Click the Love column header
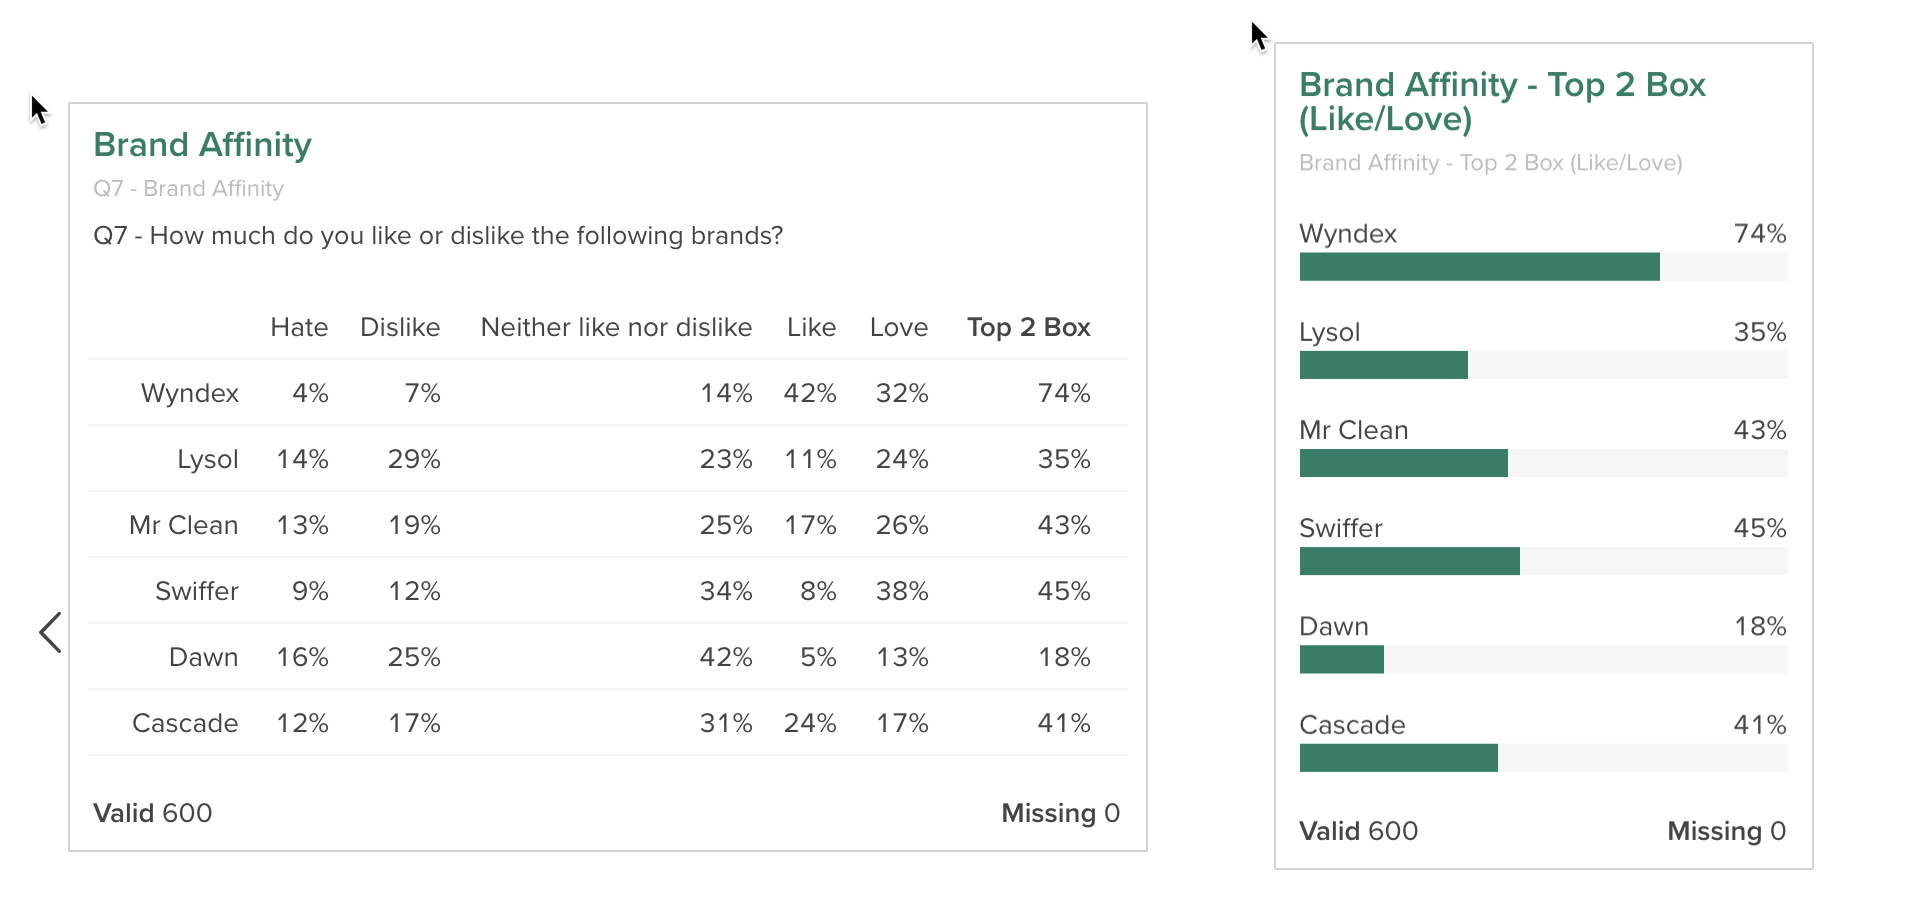 click(898, 327)
